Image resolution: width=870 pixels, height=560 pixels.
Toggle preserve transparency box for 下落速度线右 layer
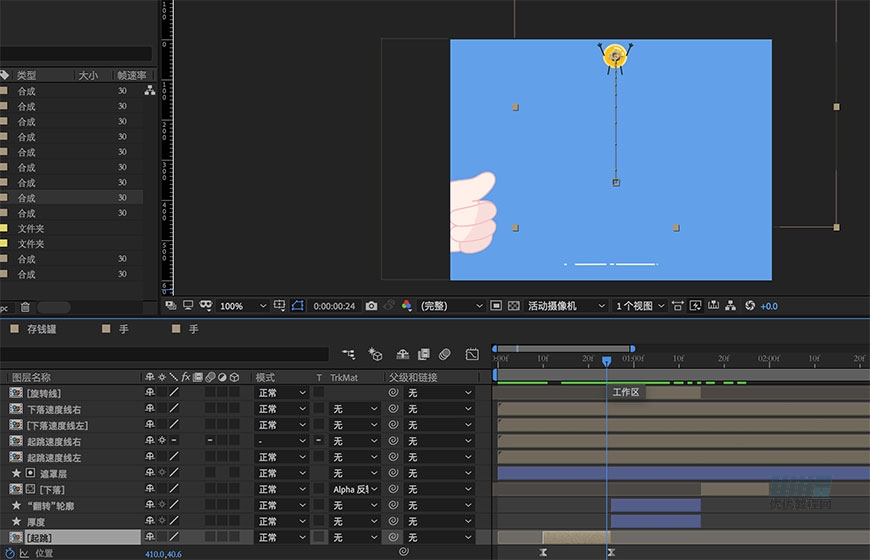[x=319, y=408]
